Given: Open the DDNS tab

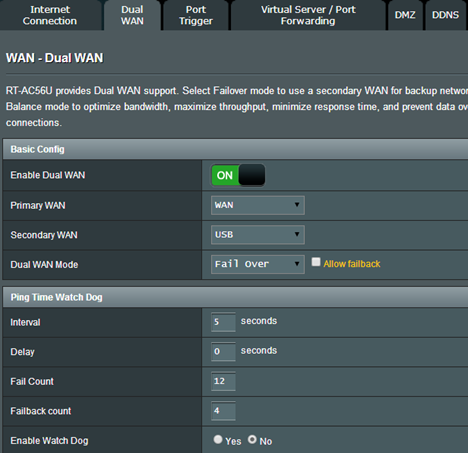Looking at the screenshot, I should tap(445, 15).
